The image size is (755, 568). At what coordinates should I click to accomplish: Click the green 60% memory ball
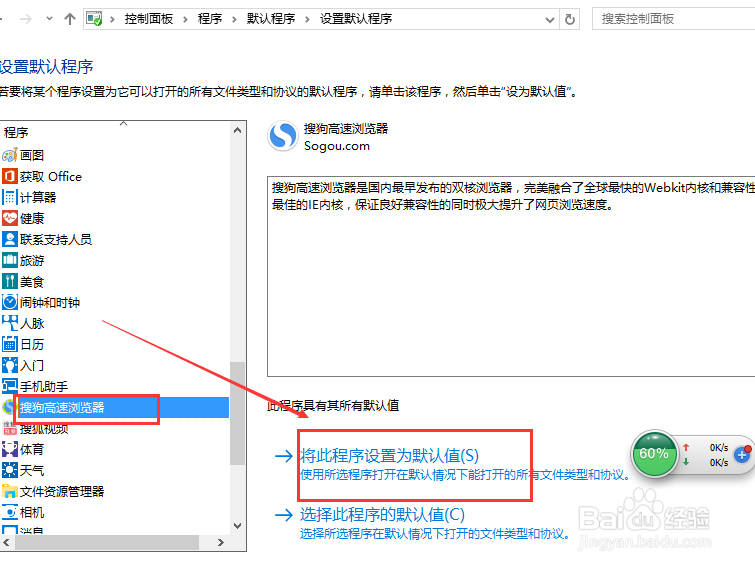(654, 454)
